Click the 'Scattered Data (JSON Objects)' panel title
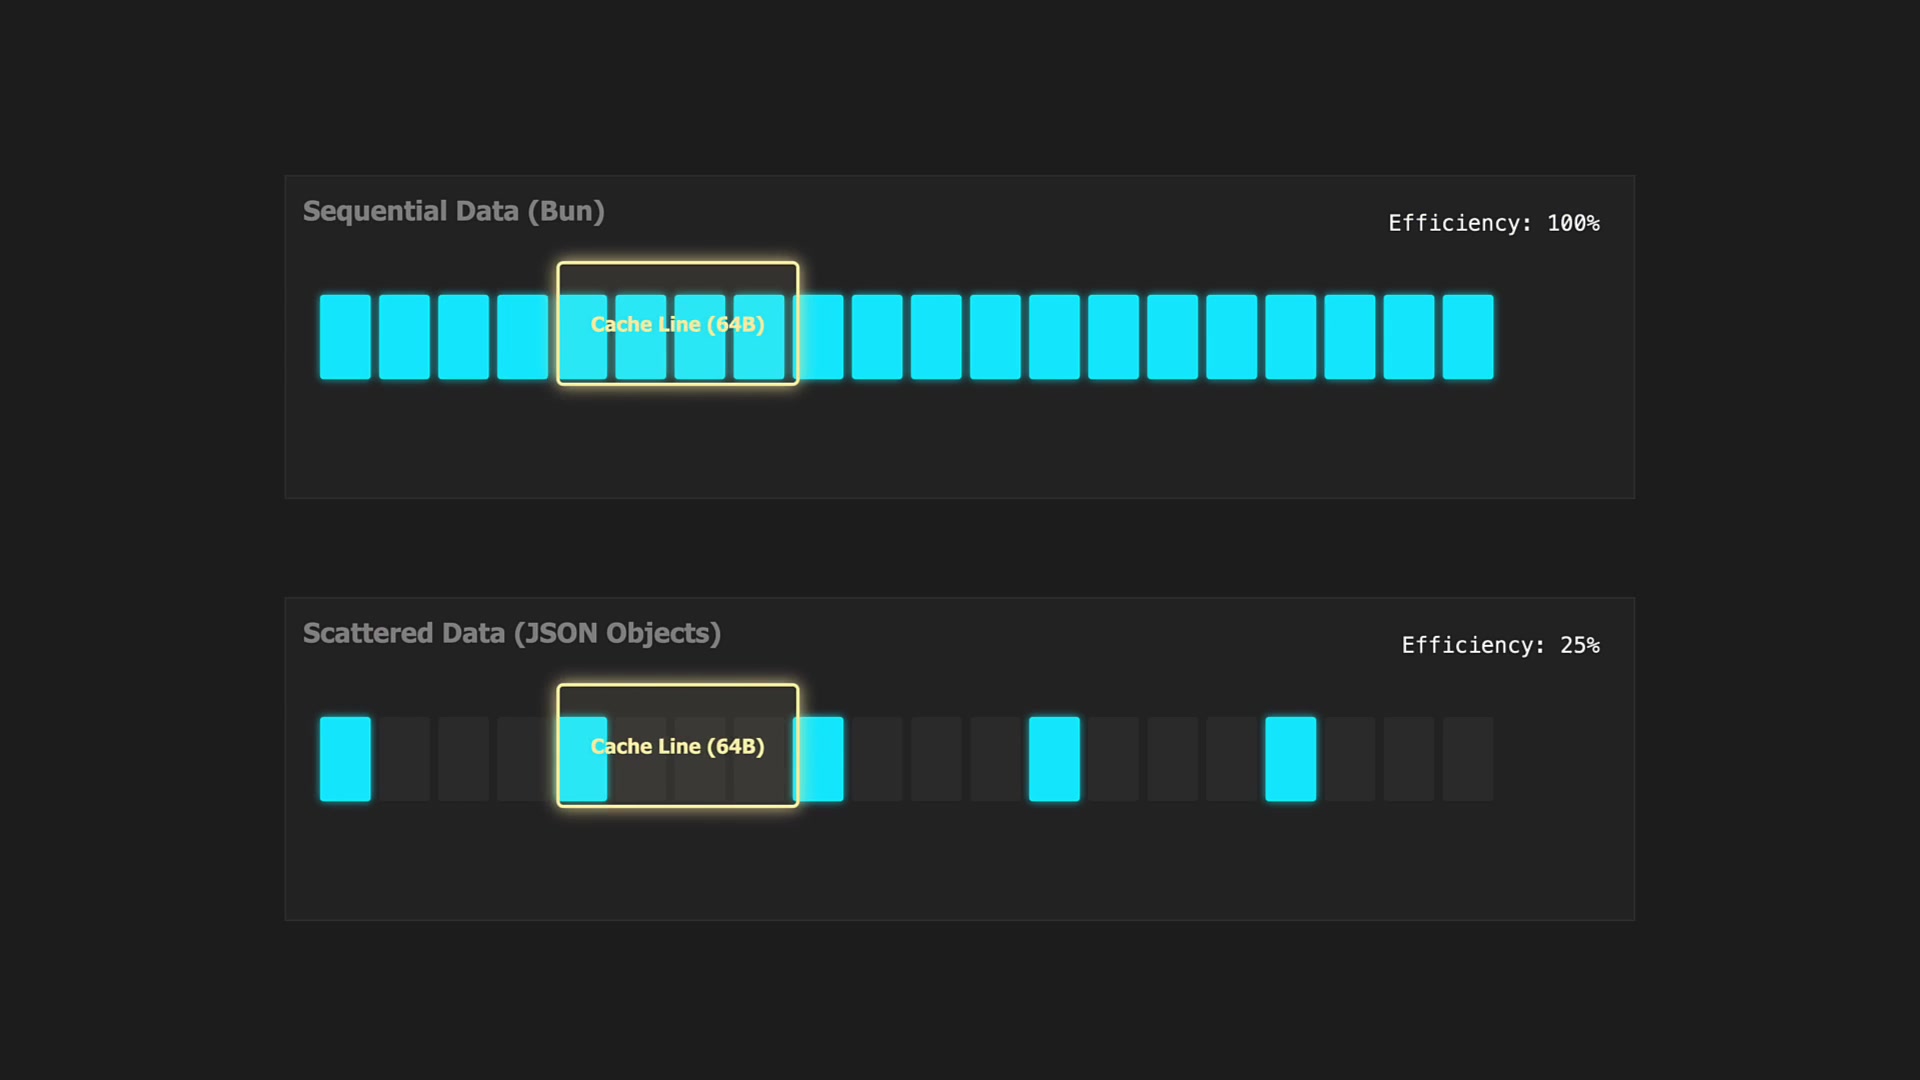This screenshot has height=1080, width=1920. 511,632
